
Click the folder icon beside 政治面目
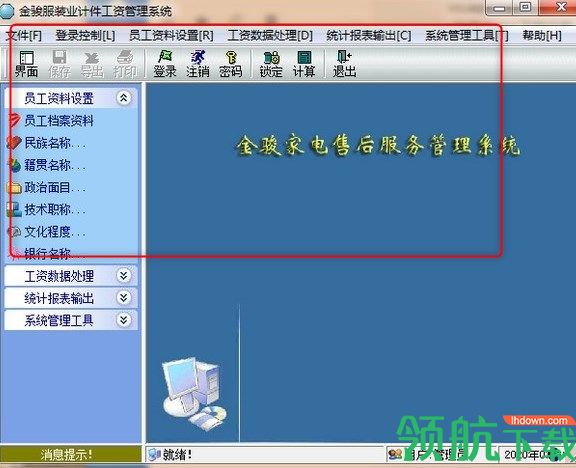coord(14,188)
